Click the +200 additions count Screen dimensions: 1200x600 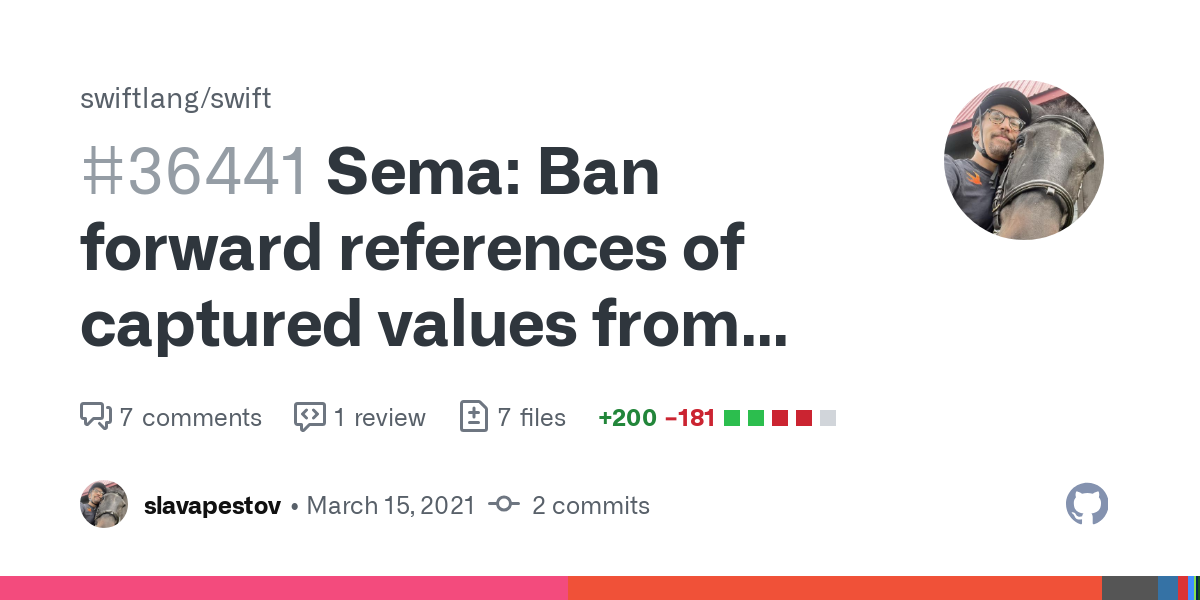tap(627, 417)
